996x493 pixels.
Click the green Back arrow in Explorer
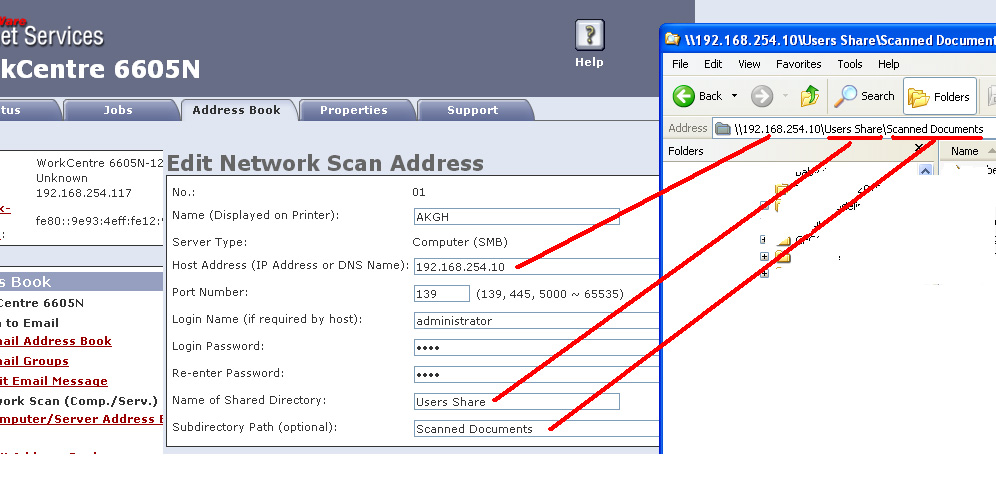click(683, 97)
